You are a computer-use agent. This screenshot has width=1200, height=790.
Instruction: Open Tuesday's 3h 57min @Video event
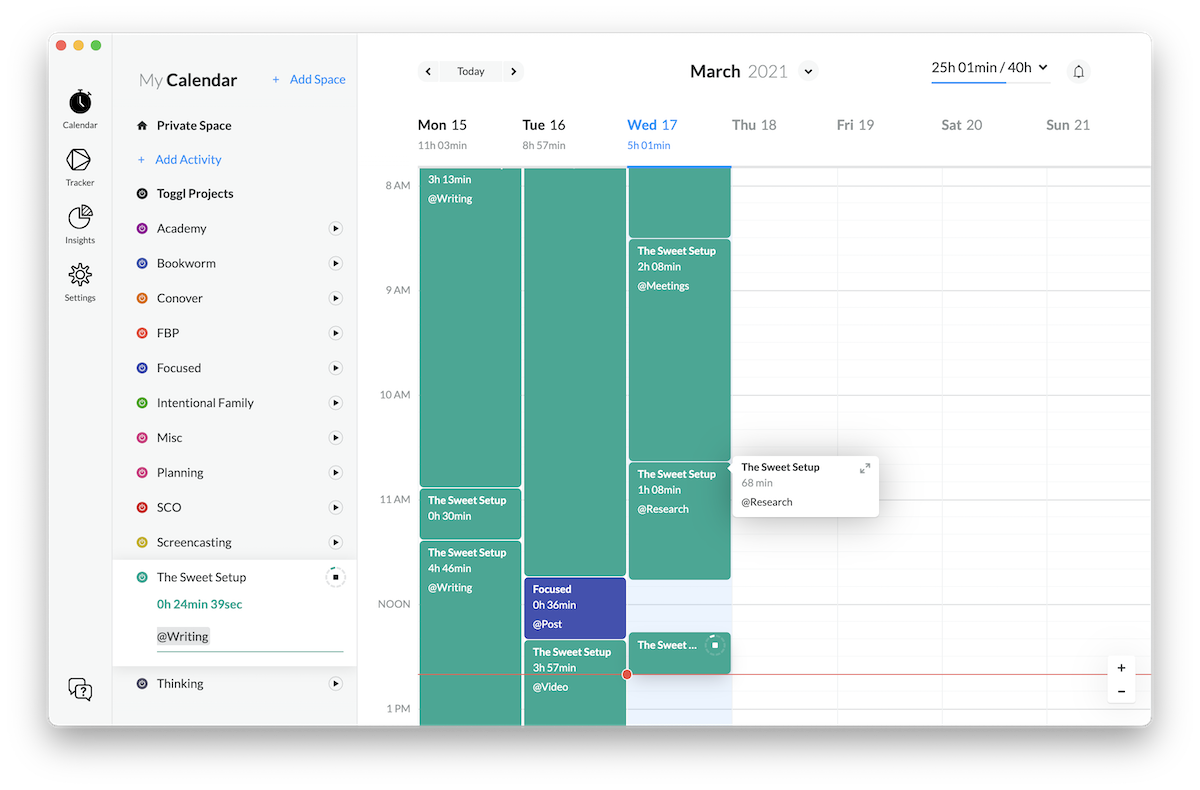pyautogui.click(x=575, y=683)
